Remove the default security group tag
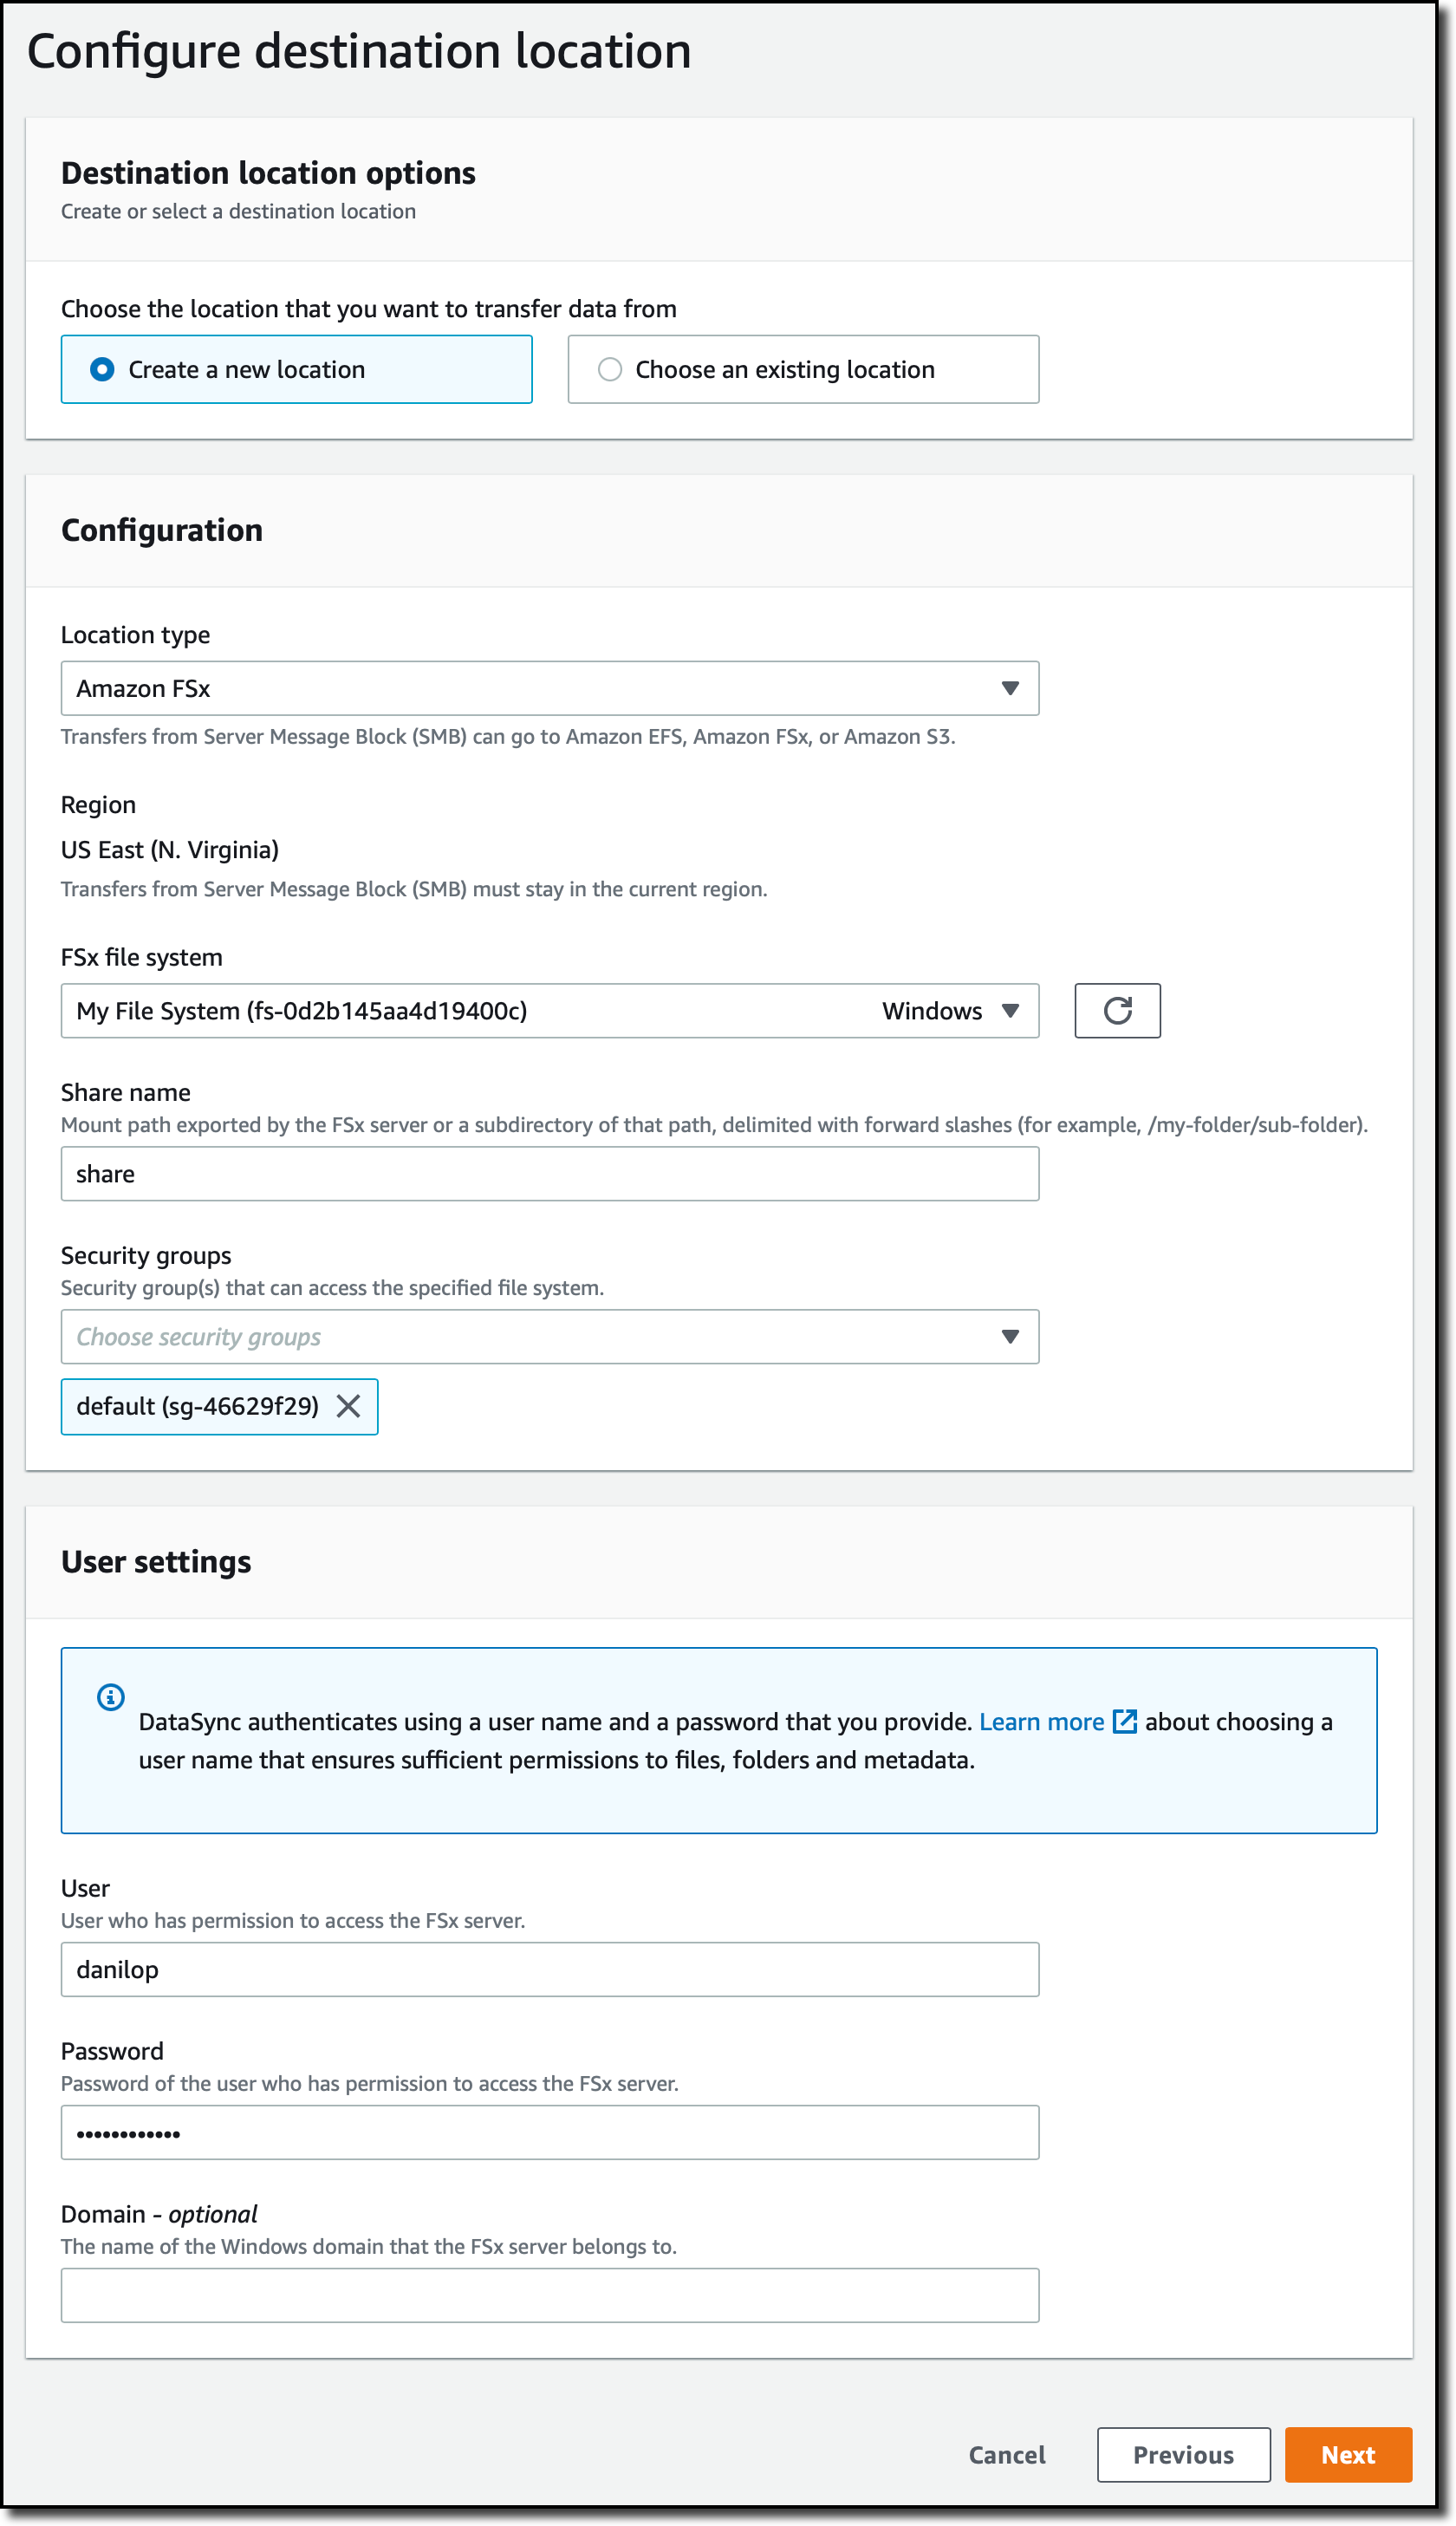This screenshot has height=2526, width=1456. (348, 1406)
